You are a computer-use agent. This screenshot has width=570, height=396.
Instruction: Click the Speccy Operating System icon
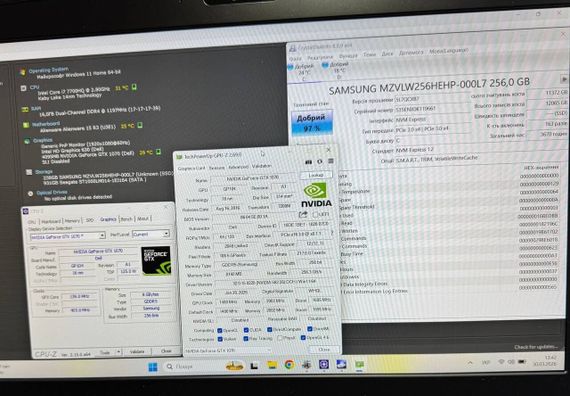tap(23, 72)
